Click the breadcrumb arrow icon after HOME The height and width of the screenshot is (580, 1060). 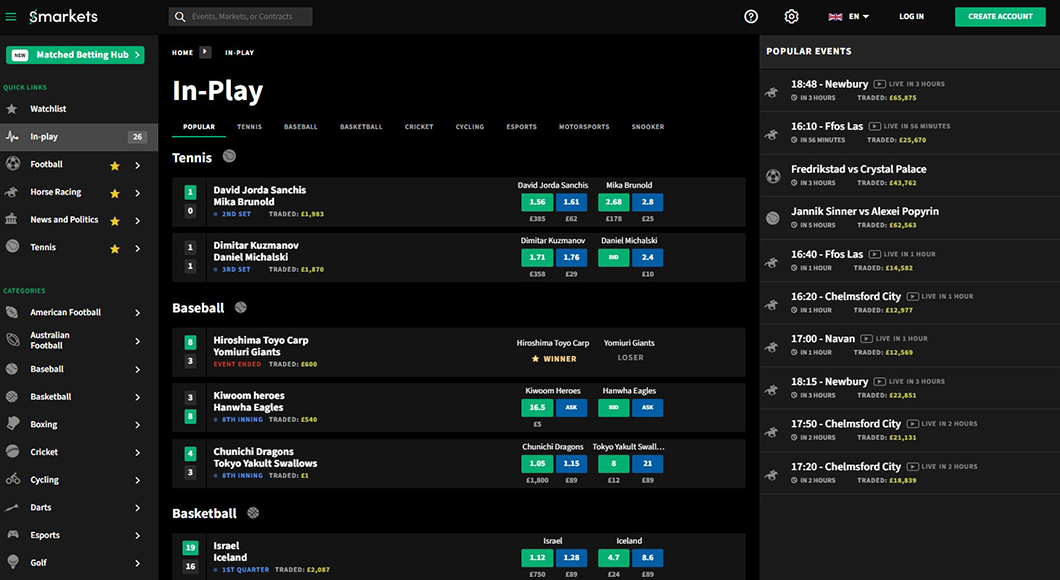[x=206, y=52]
